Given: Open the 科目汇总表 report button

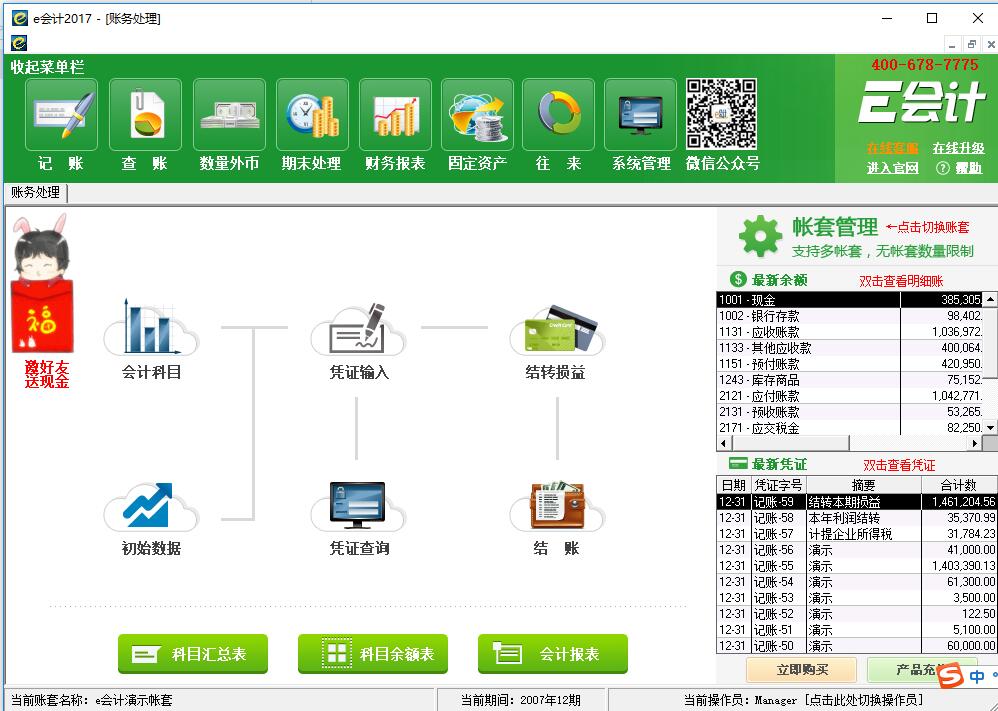Looking at the screenshot, I should click(x=193, y=654).
